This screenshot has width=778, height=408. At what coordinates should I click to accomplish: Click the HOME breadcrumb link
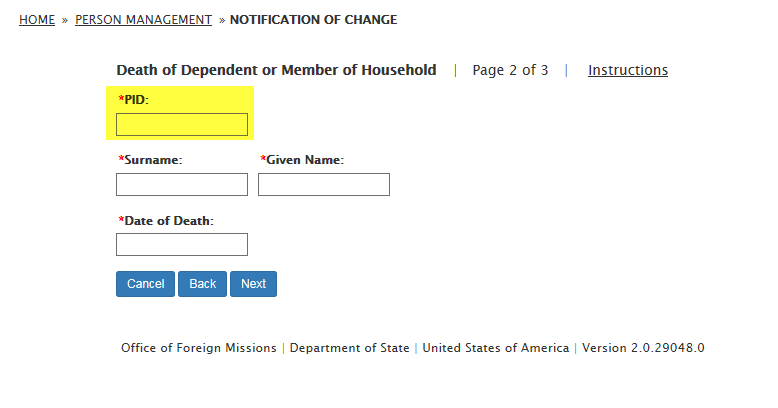point(37,20)
